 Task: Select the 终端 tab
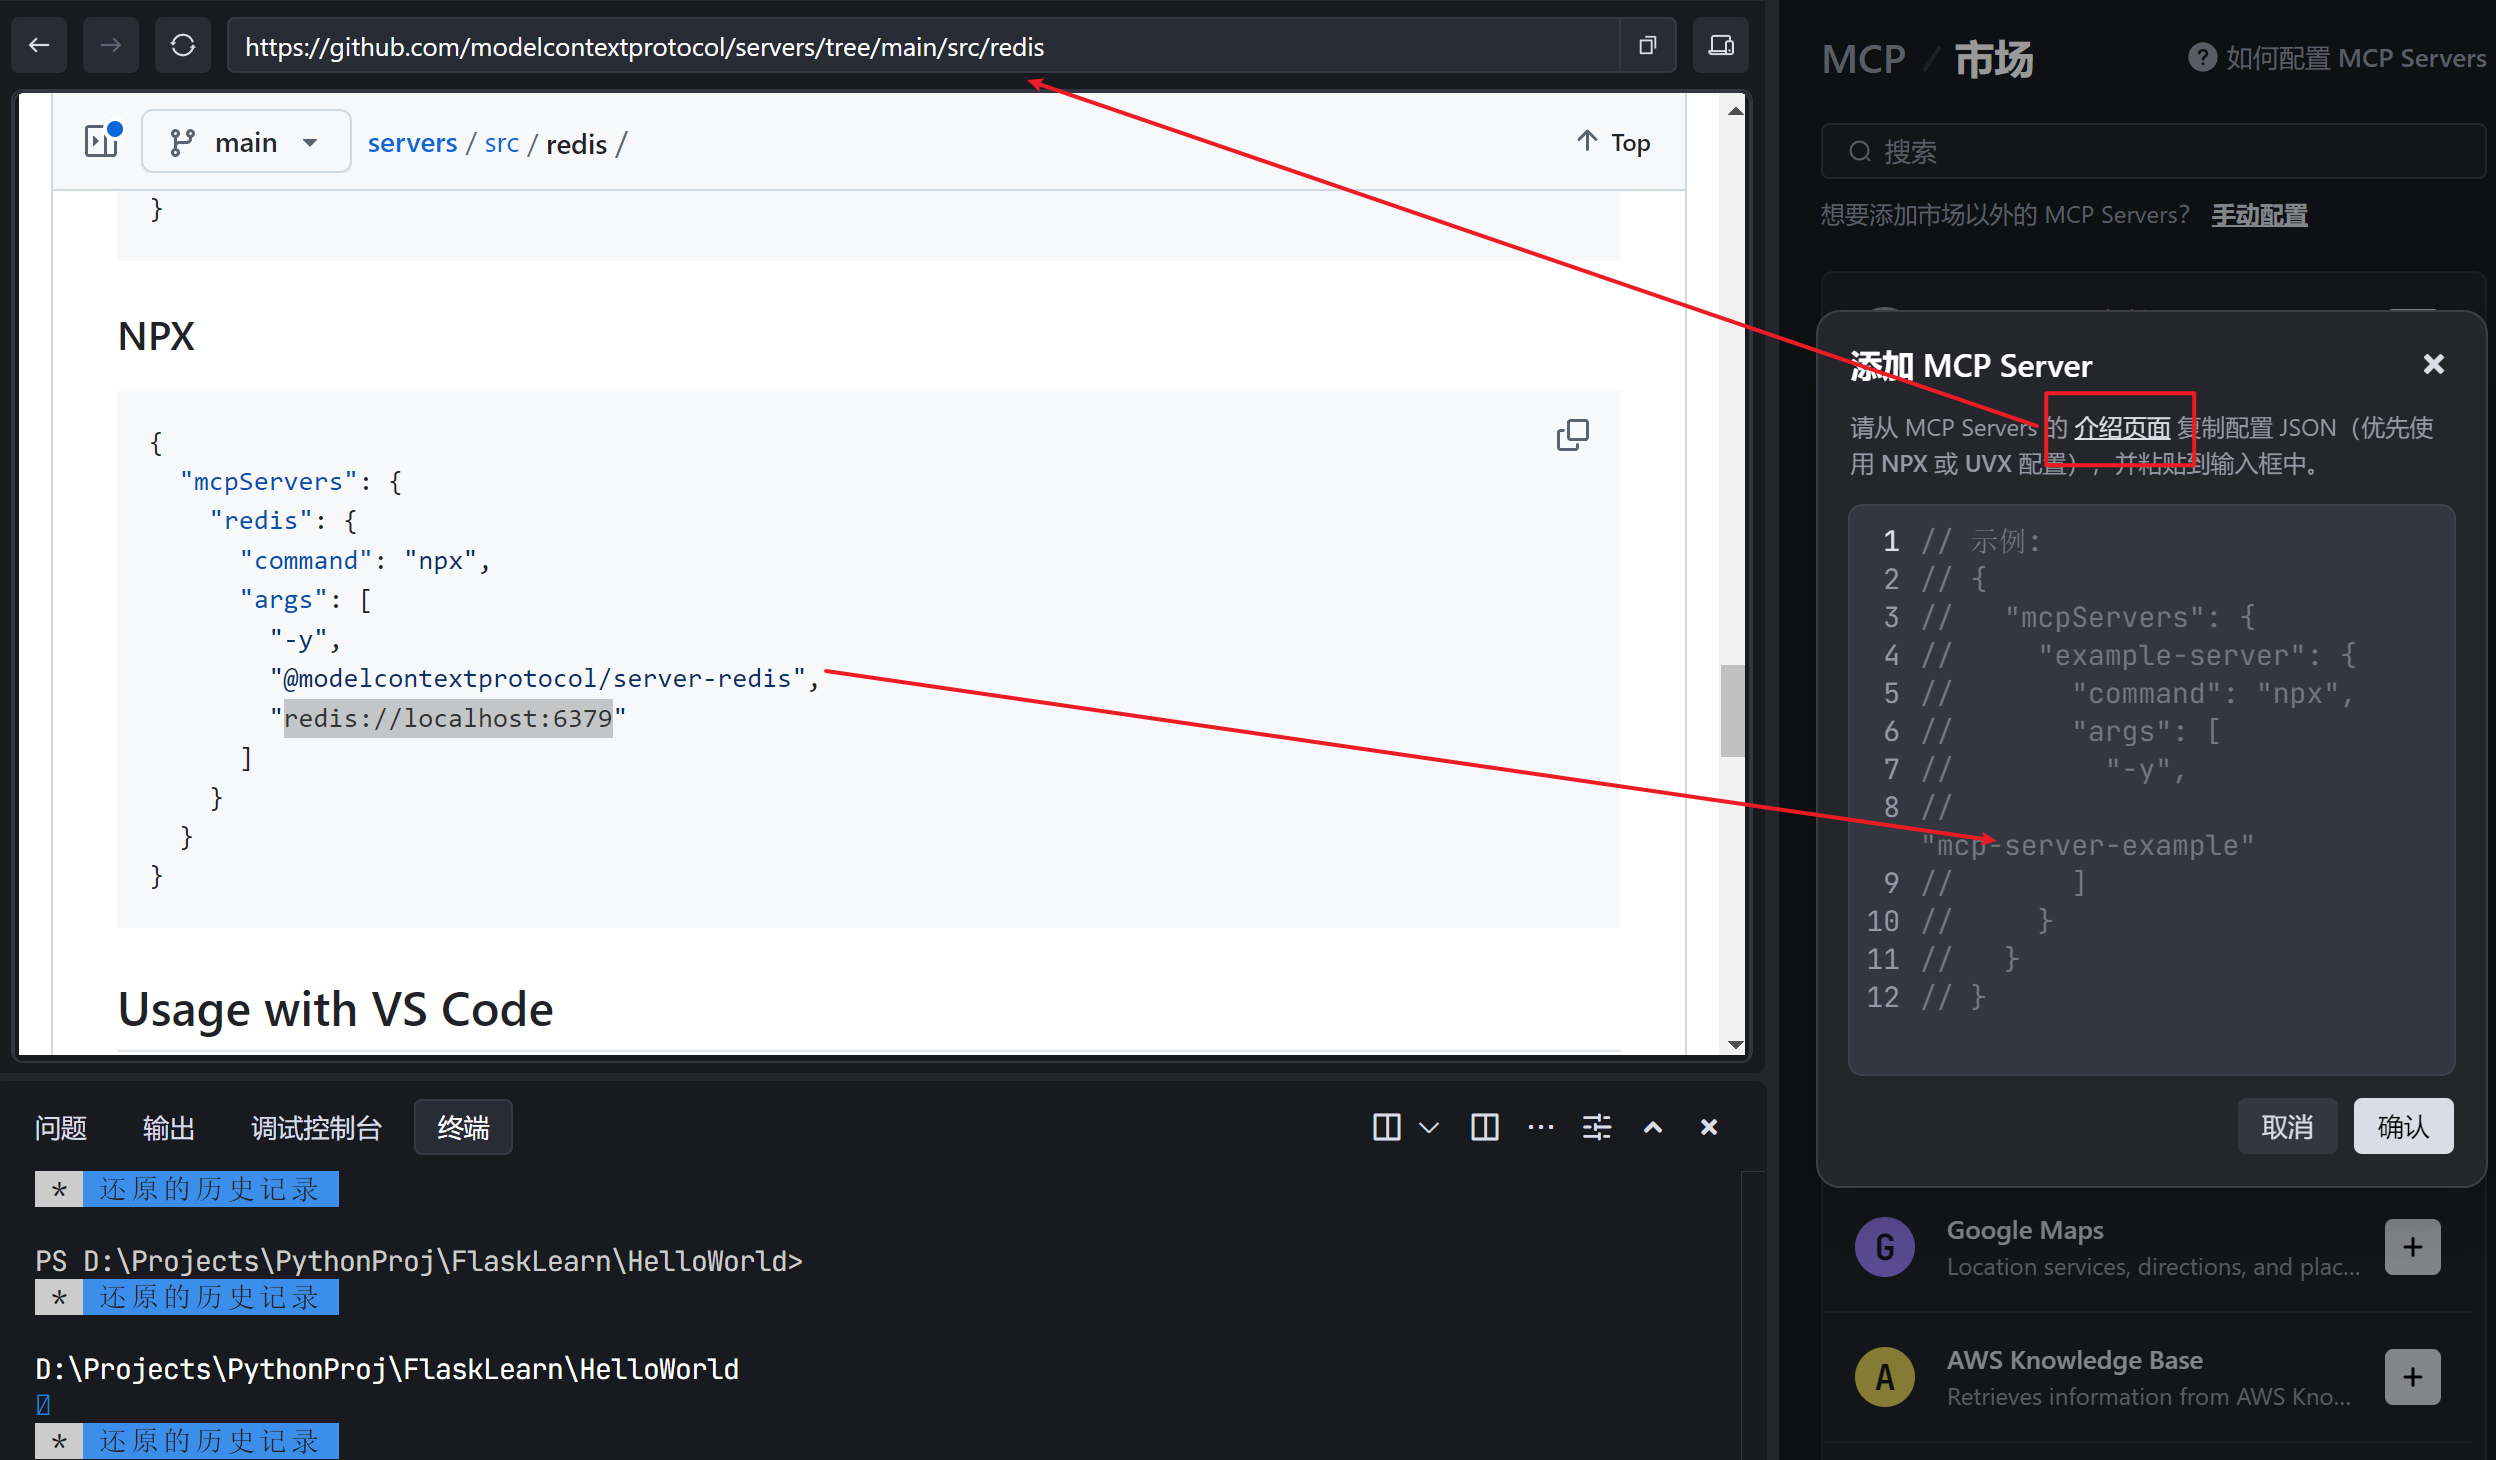point(463,1127)
